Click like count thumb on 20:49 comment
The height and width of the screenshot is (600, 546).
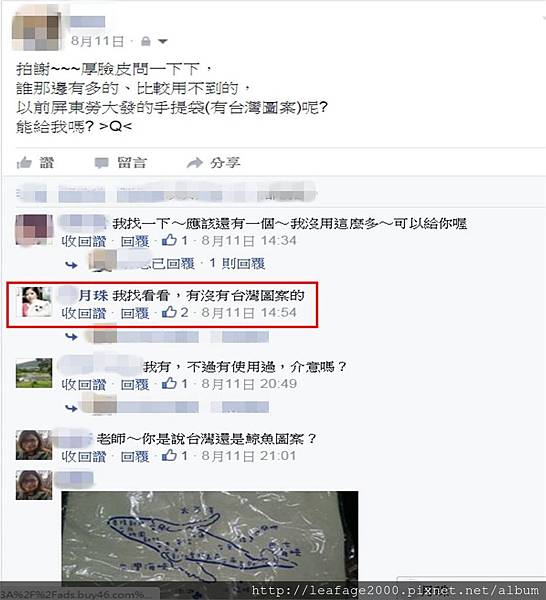pyautogui.click(x=169, y=383)
